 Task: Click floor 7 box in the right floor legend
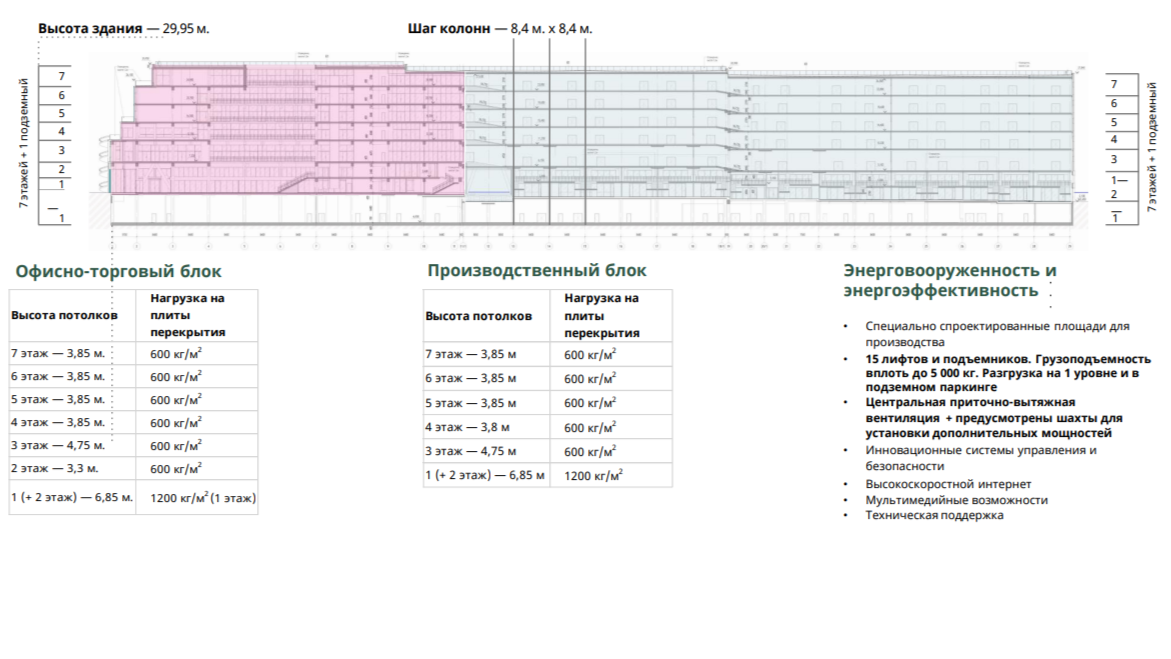point(1114,84)
